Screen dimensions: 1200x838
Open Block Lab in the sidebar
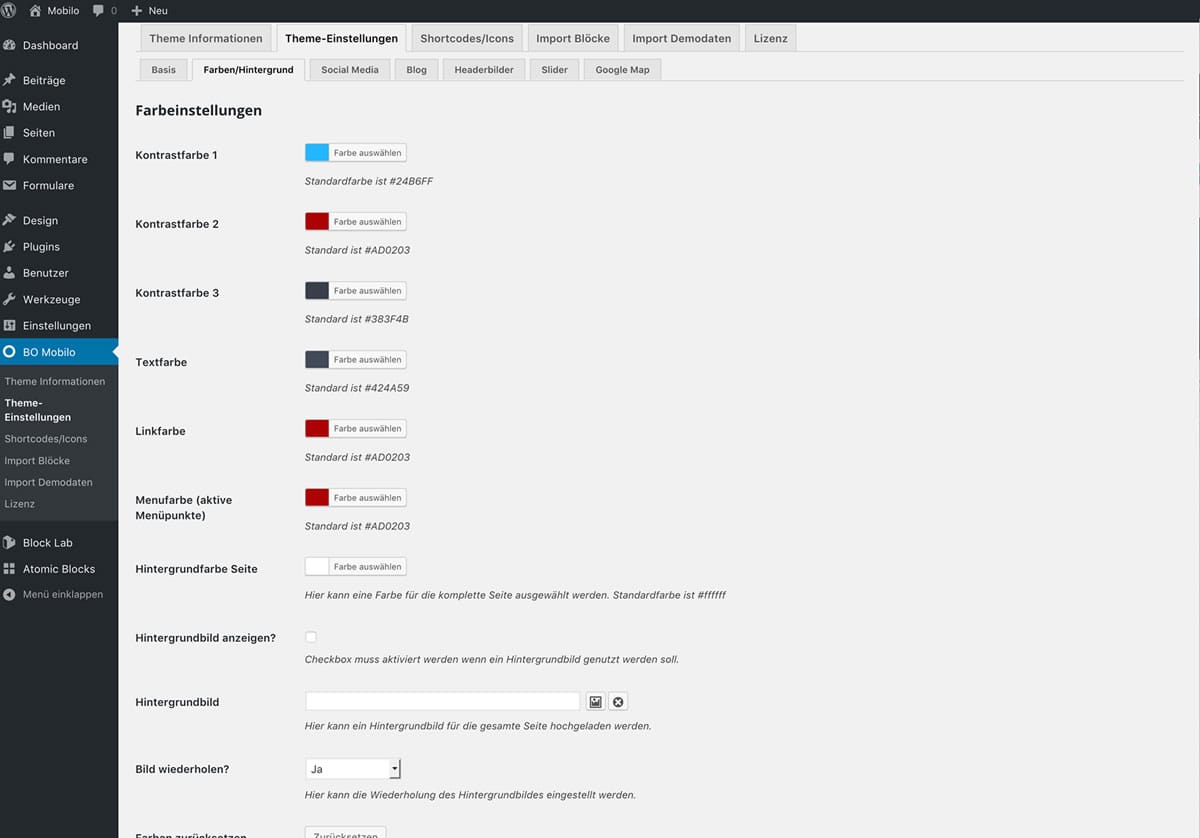(48, 543)
